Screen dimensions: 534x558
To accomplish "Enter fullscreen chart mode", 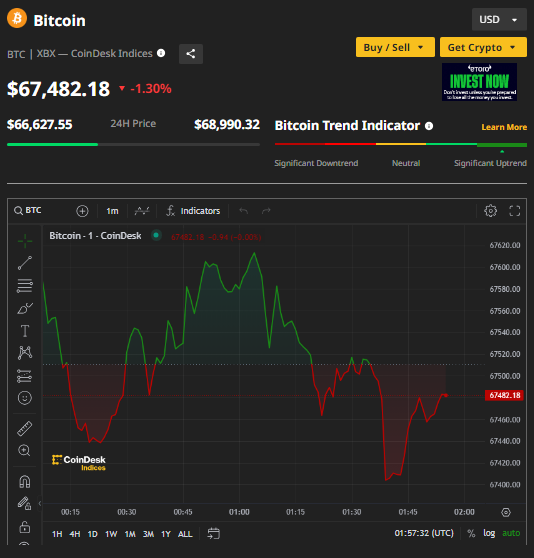I will tap(514, 211).
